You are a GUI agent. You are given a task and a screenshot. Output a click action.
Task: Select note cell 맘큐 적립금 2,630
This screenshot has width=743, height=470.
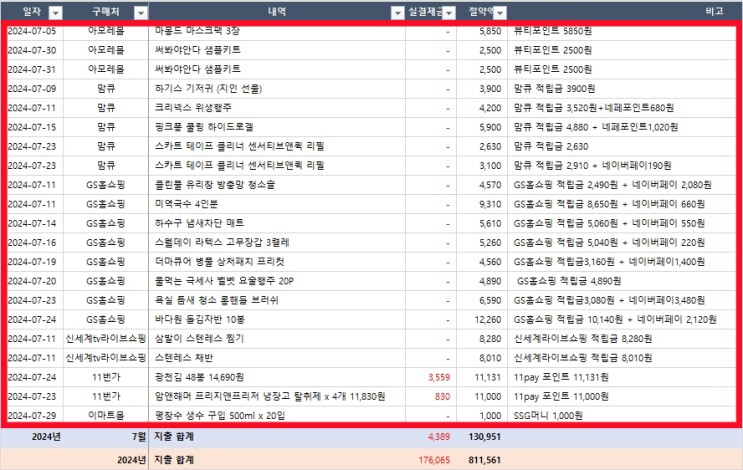[551, 146]
